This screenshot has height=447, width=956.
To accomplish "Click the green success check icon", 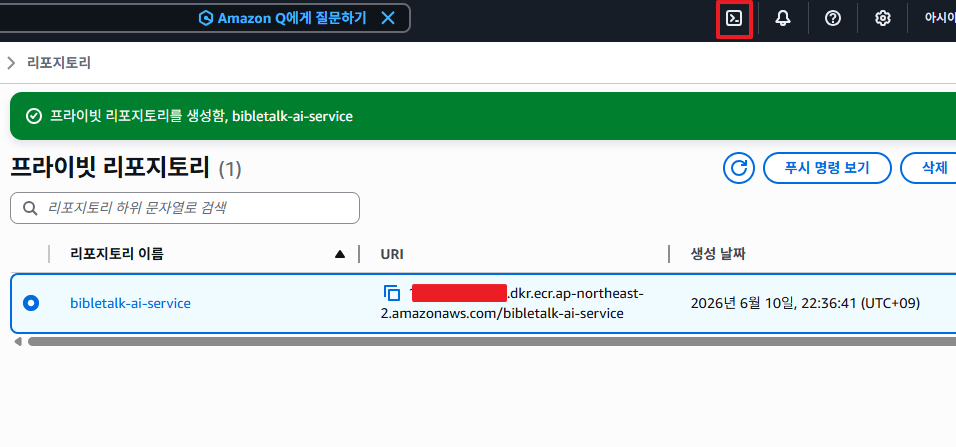I will point(34,116).
